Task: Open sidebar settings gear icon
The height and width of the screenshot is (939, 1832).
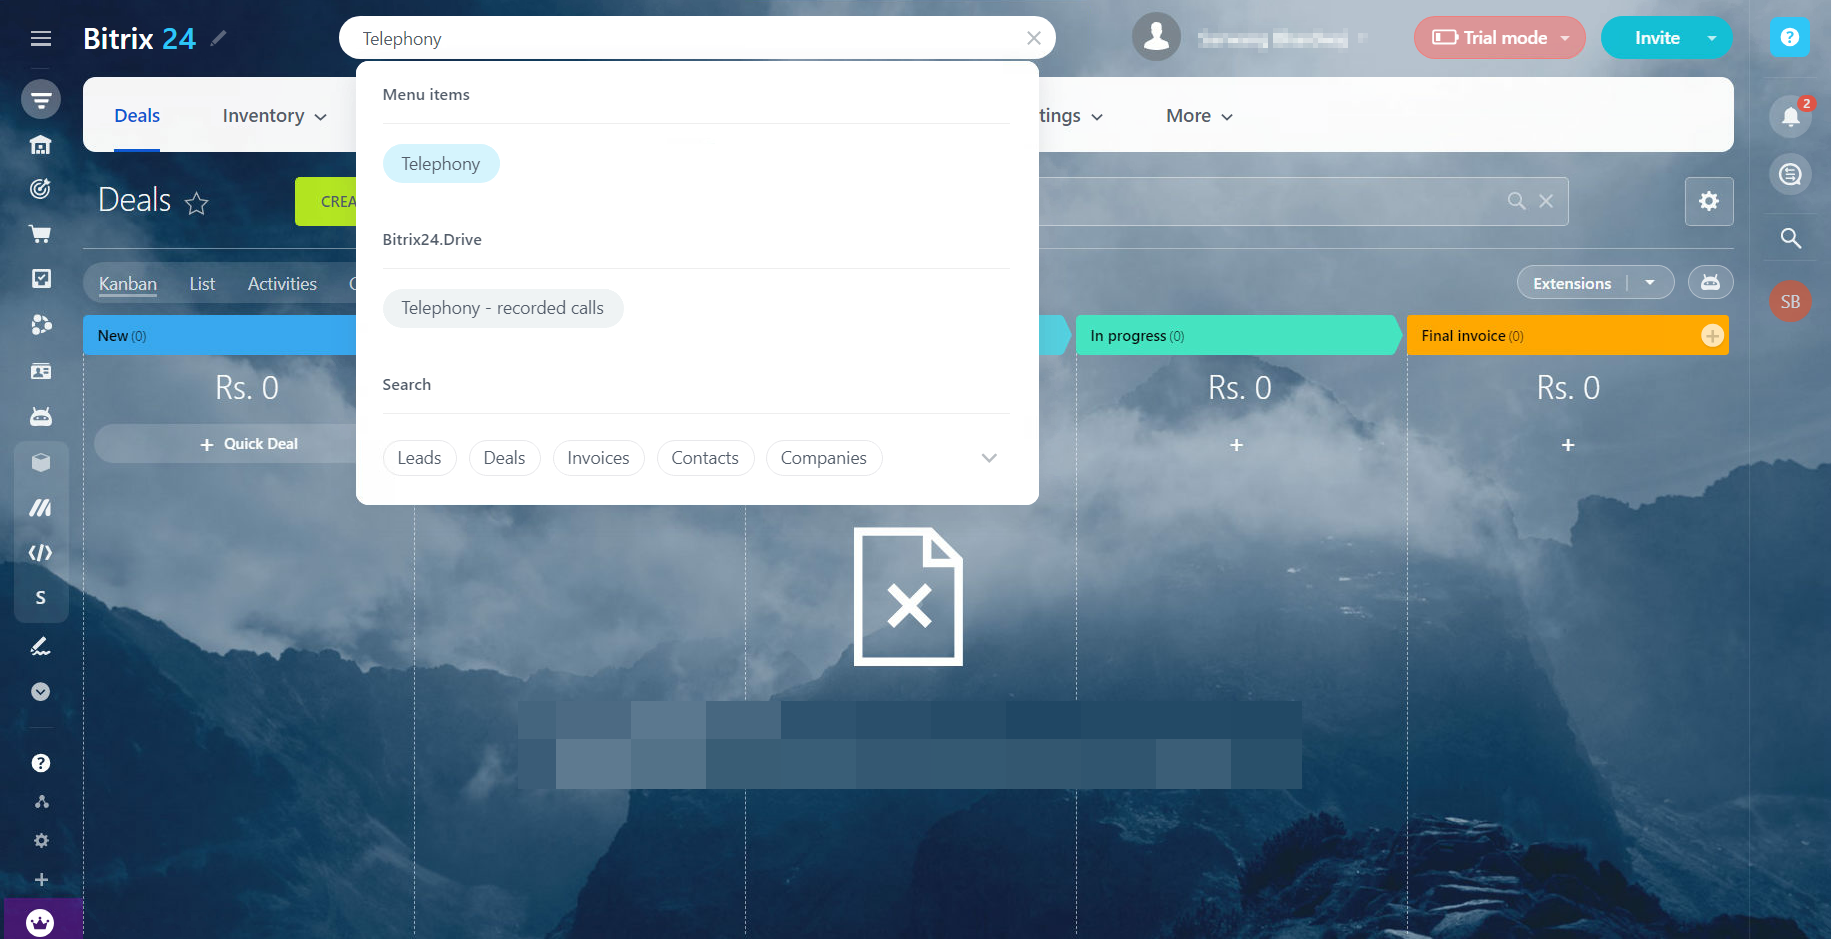Action: pyautogui.click(x=41, y=841)
